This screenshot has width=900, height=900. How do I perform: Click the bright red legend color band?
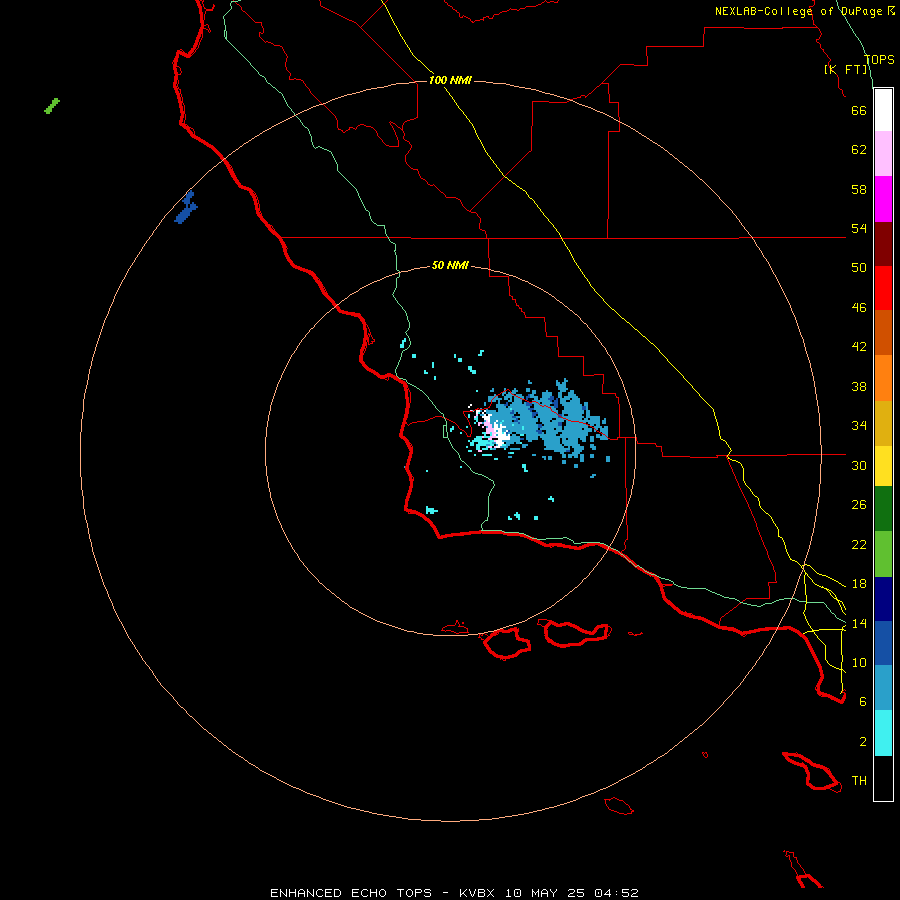coord(883,288)
